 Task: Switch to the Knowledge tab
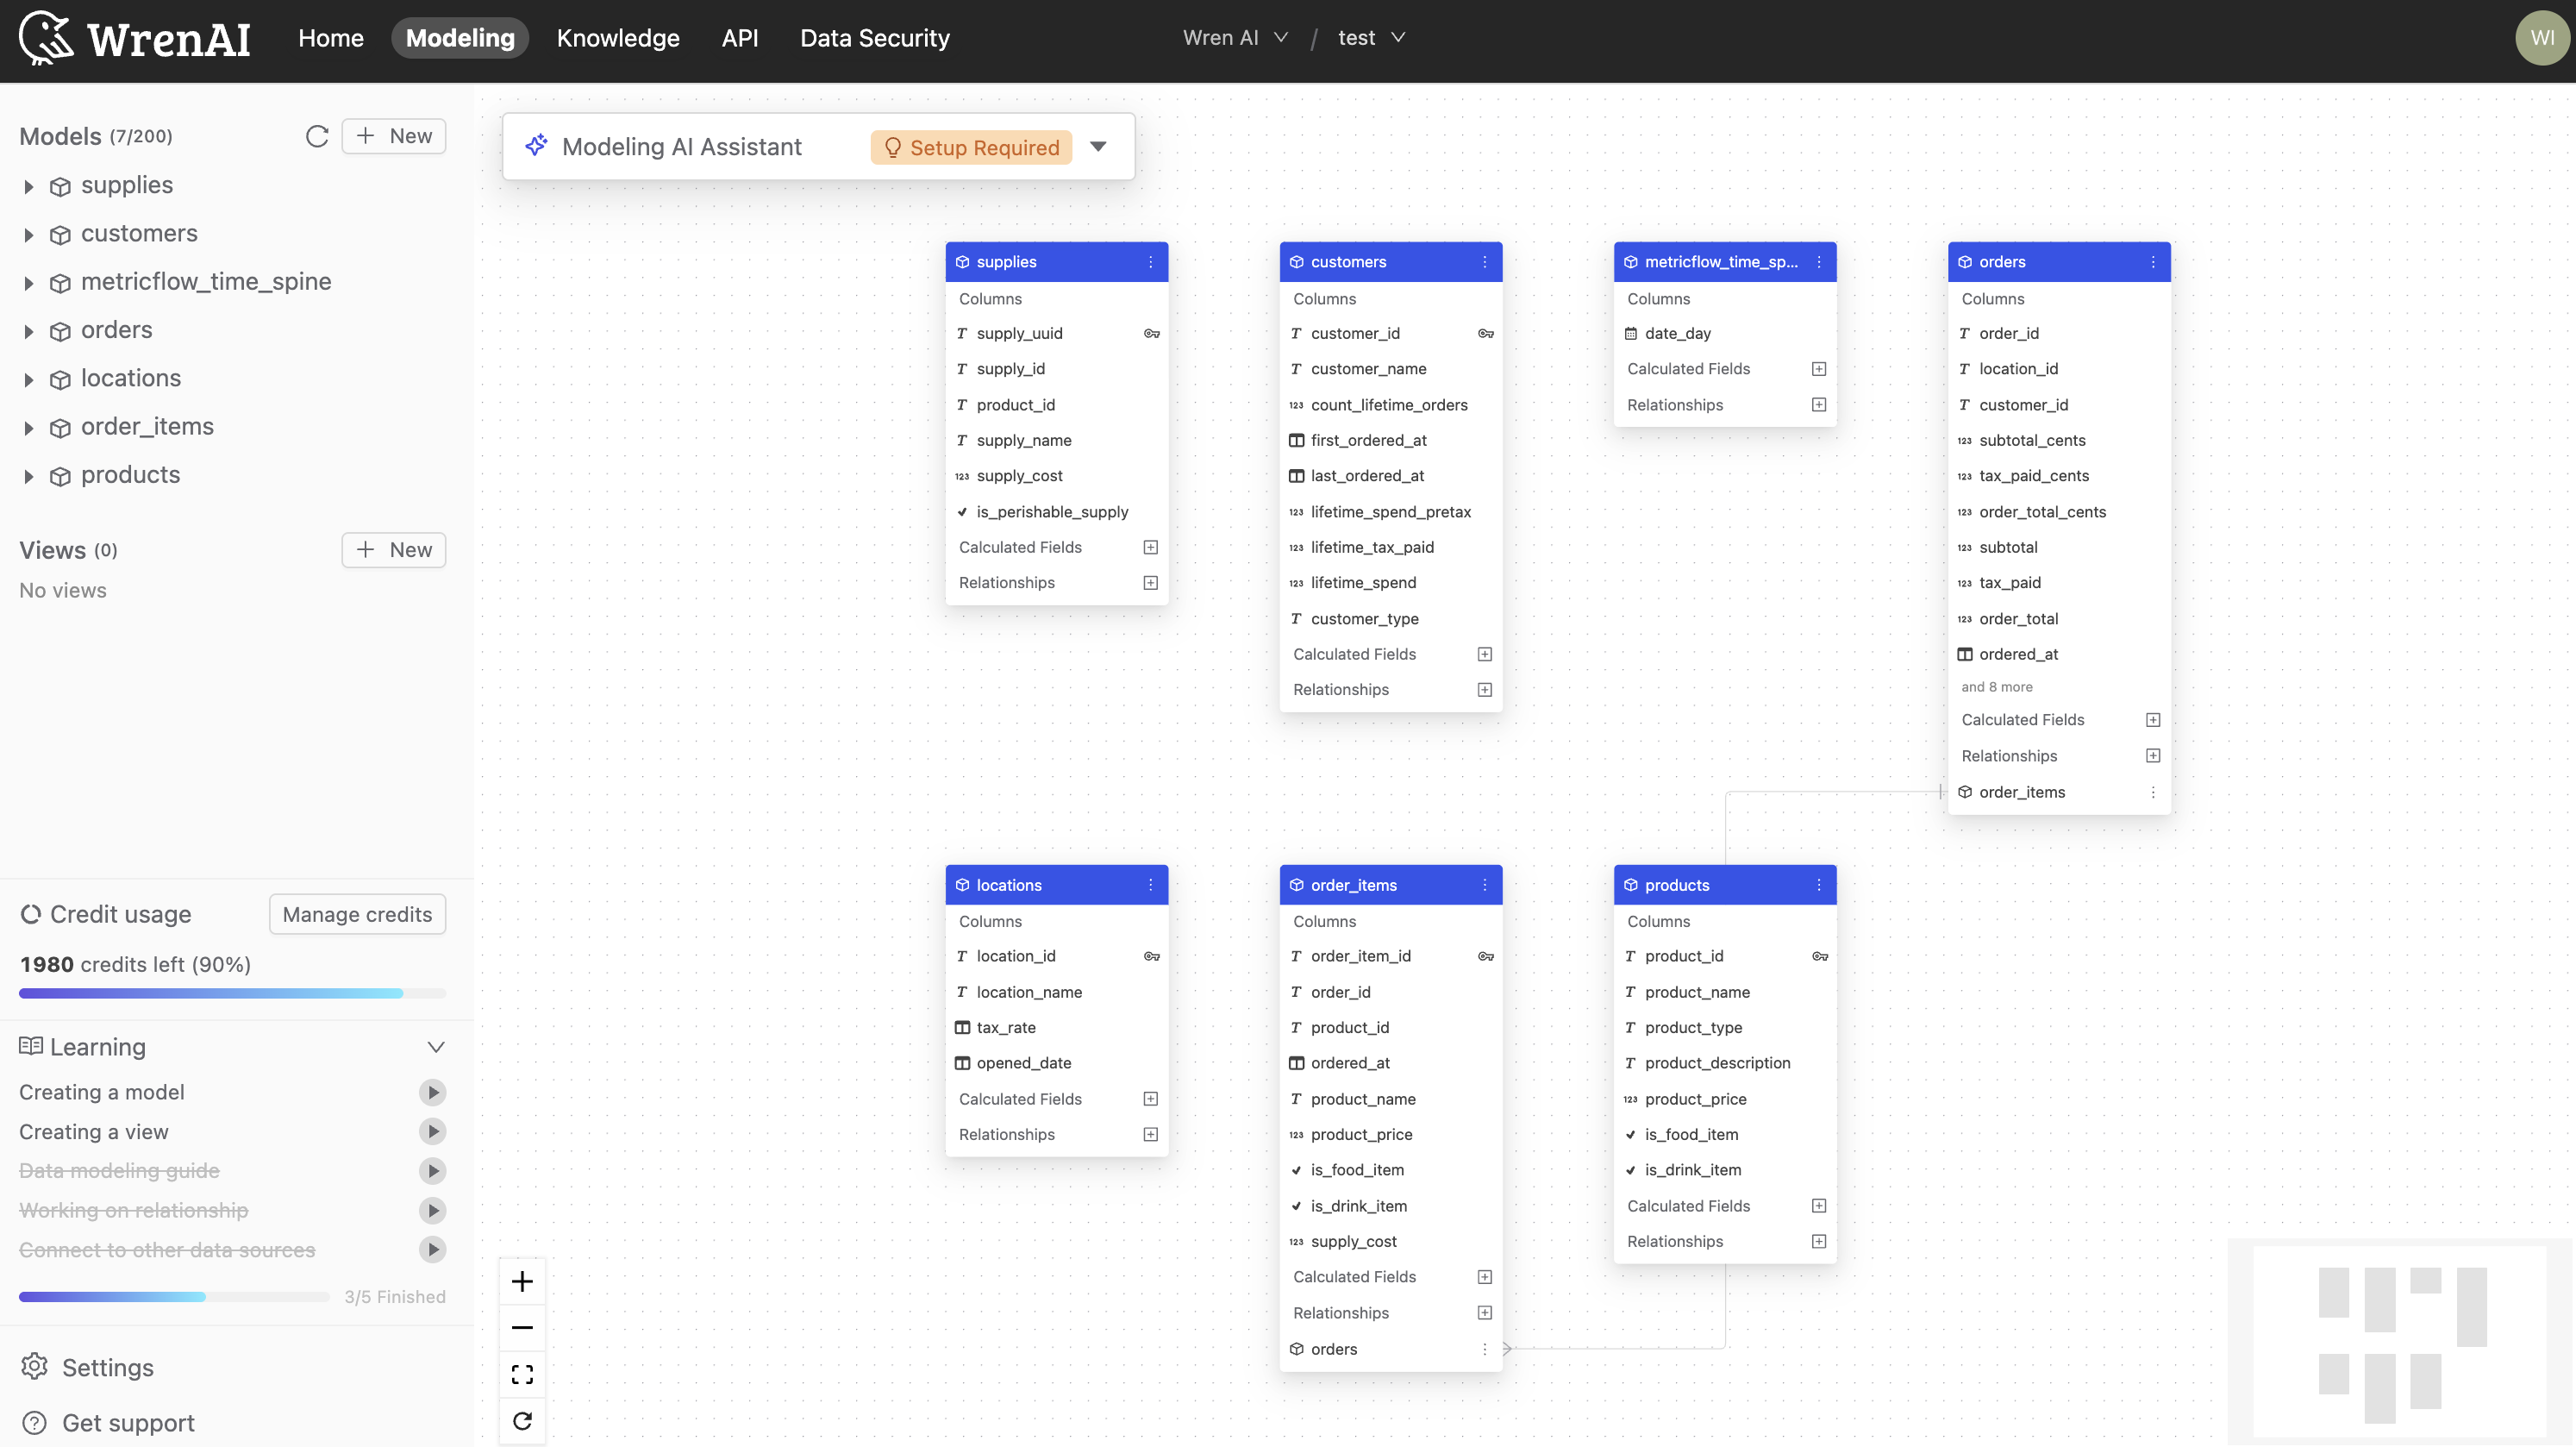coord(617,38)
